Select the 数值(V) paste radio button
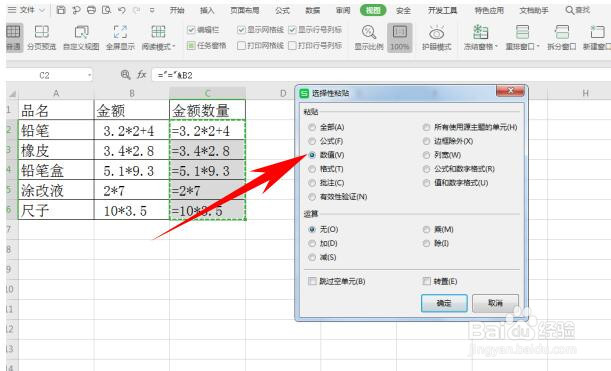Image resolution: width=611 pixels, height=371 pixels. [312, 155]
